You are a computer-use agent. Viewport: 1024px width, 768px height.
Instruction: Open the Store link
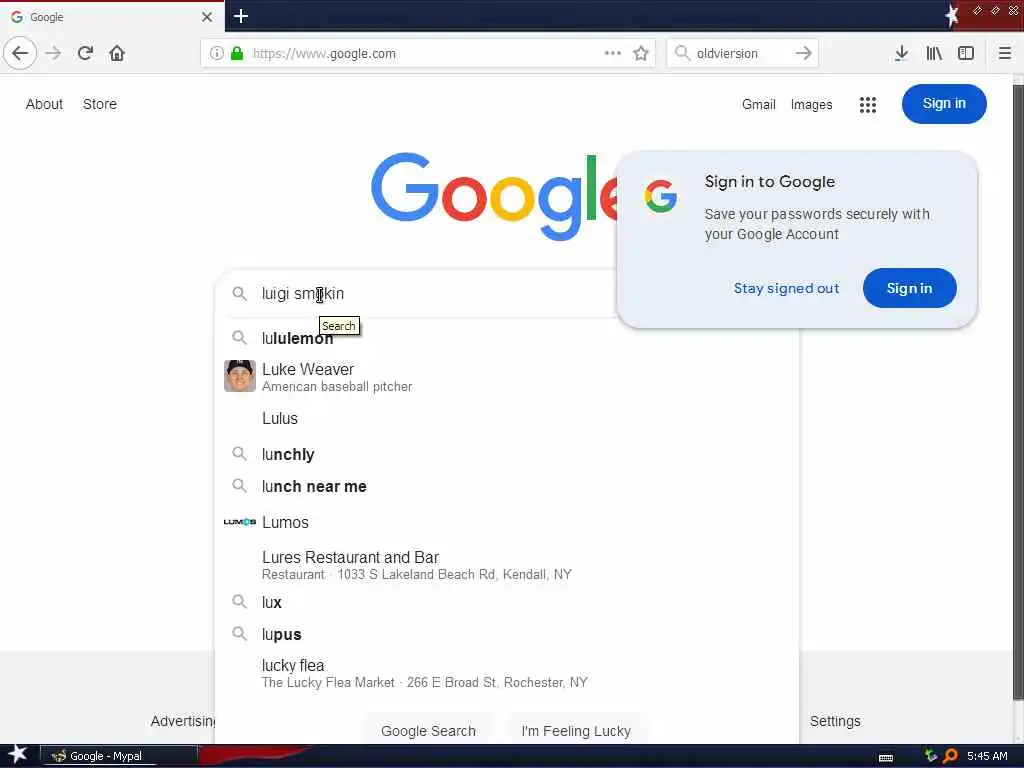pos(100,104)
